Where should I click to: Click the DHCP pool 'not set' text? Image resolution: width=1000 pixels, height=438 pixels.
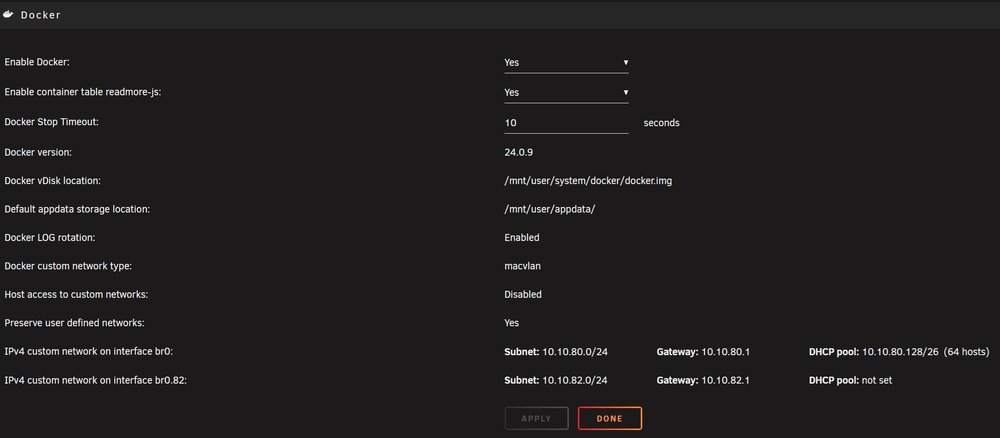(x=877, y=380)
